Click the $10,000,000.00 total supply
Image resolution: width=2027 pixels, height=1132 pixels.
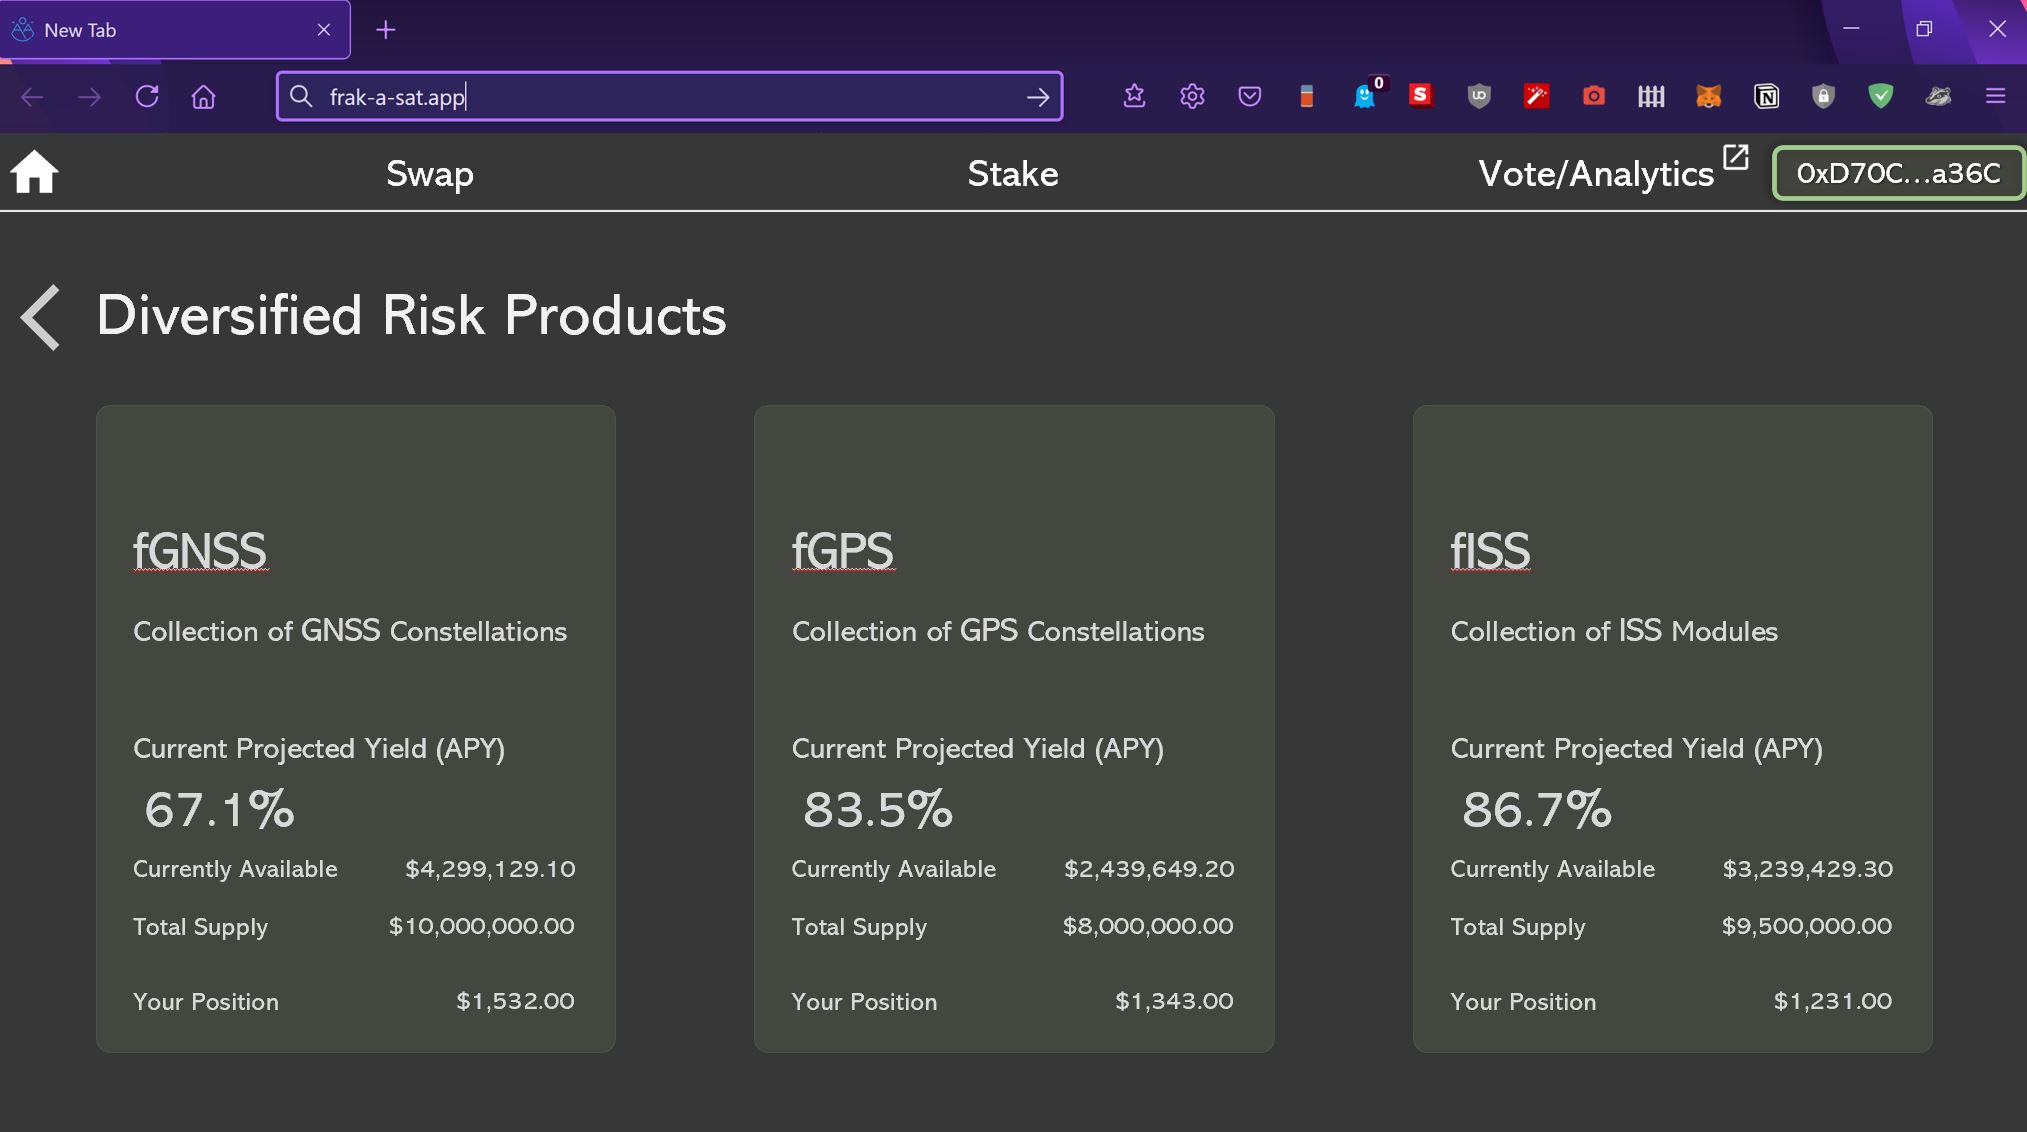(x=481, y=926)
